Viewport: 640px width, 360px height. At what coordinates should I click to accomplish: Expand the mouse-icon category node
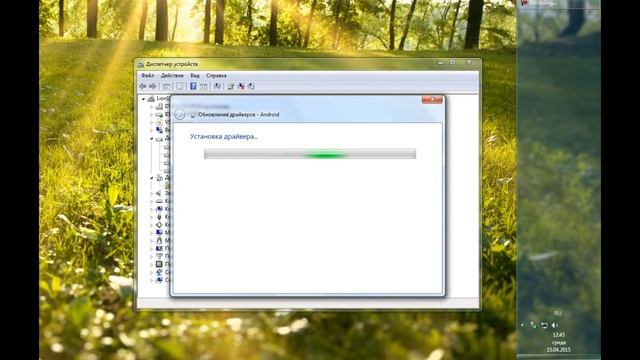click(151, 241)
